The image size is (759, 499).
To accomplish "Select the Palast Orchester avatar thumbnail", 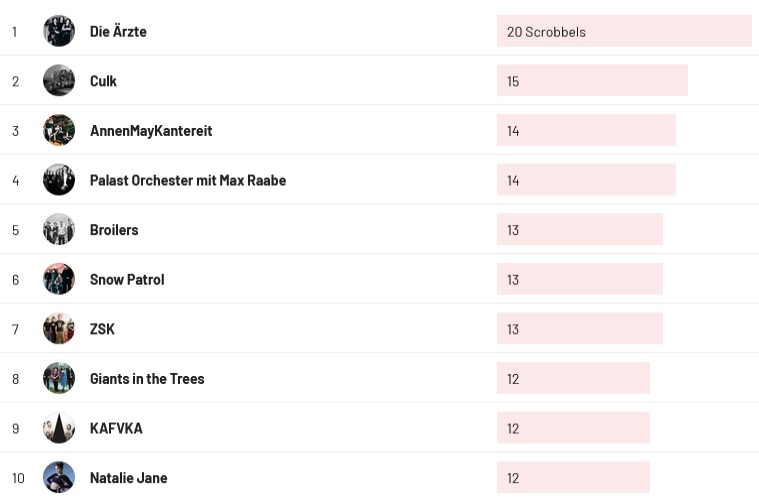I will (59, 180).
